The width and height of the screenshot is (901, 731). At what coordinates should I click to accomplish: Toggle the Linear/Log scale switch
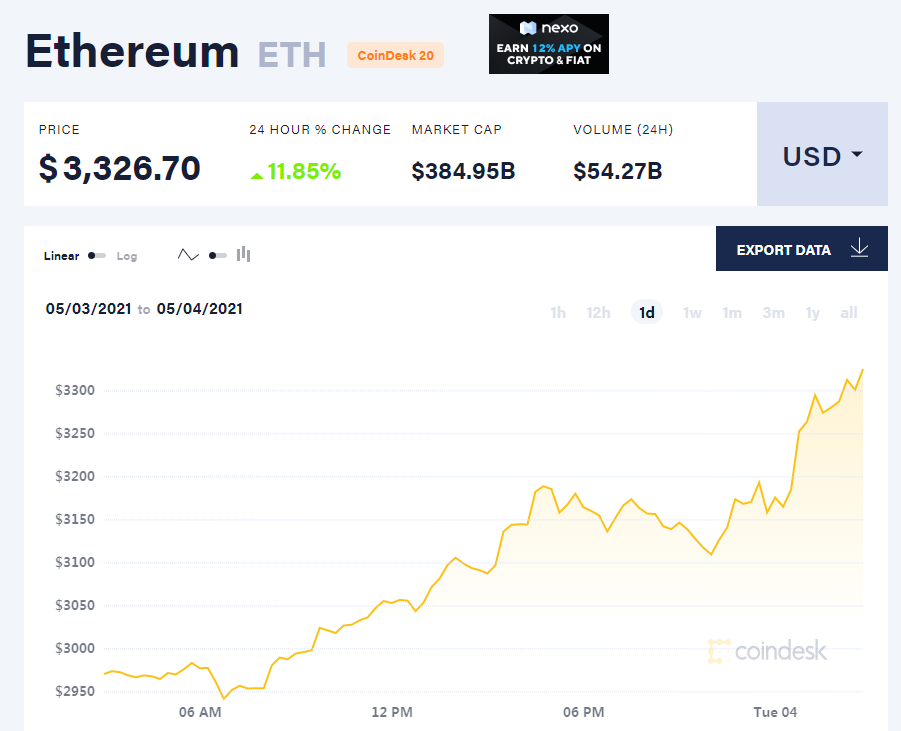point(97,256)
